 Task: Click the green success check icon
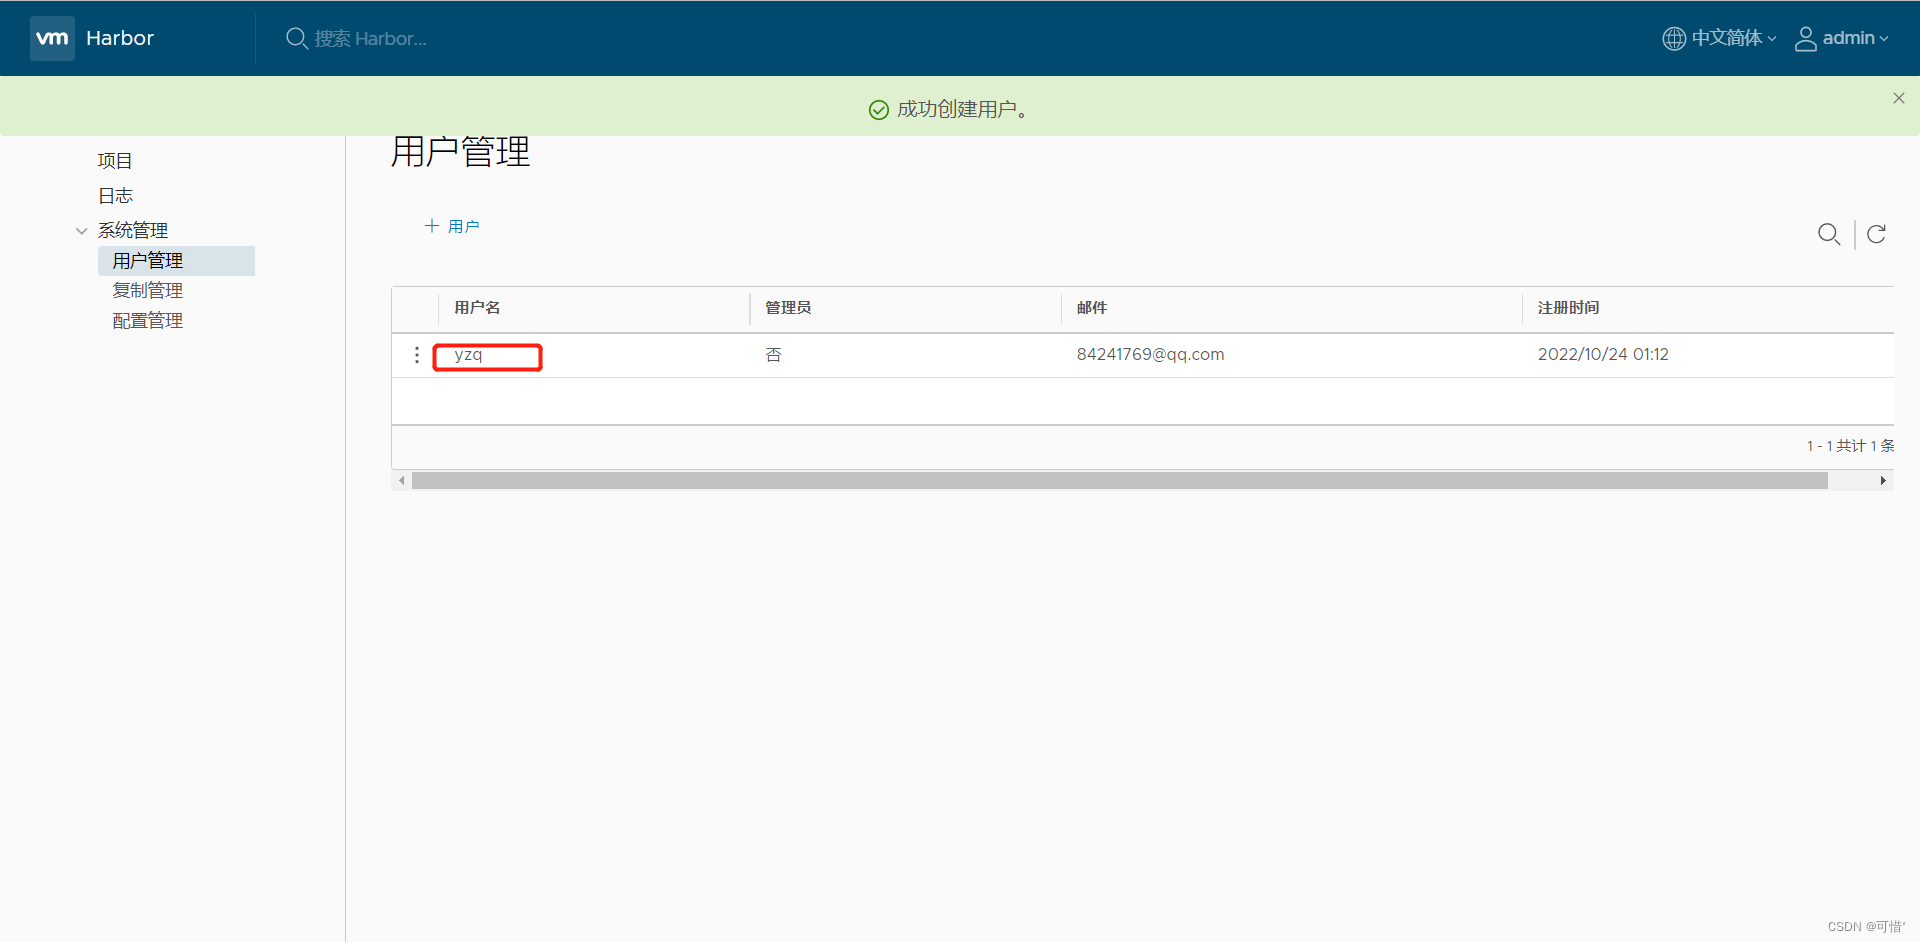click(x=878, y=109)
